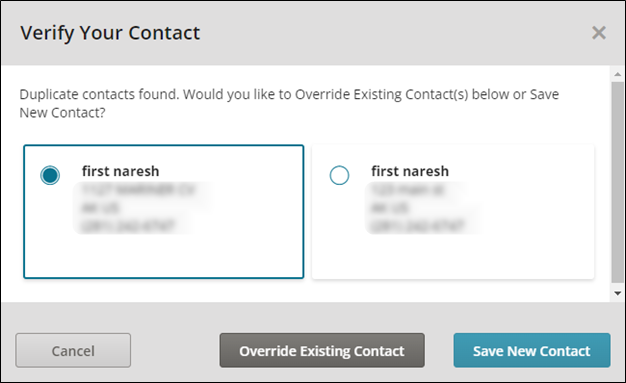
Task: Select the highlighted first naresh radio button
Action: [x=50, y=175]
